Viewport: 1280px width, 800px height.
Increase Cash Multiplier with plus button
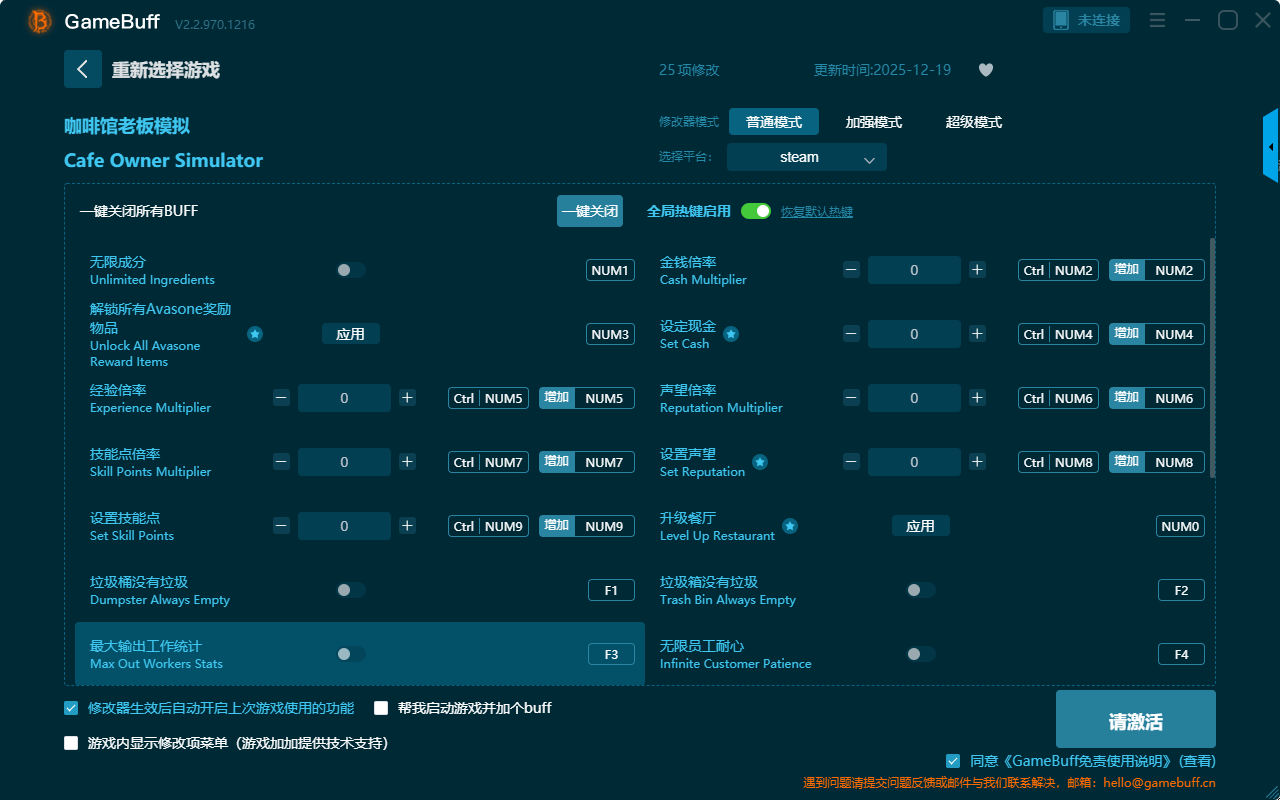977,270
